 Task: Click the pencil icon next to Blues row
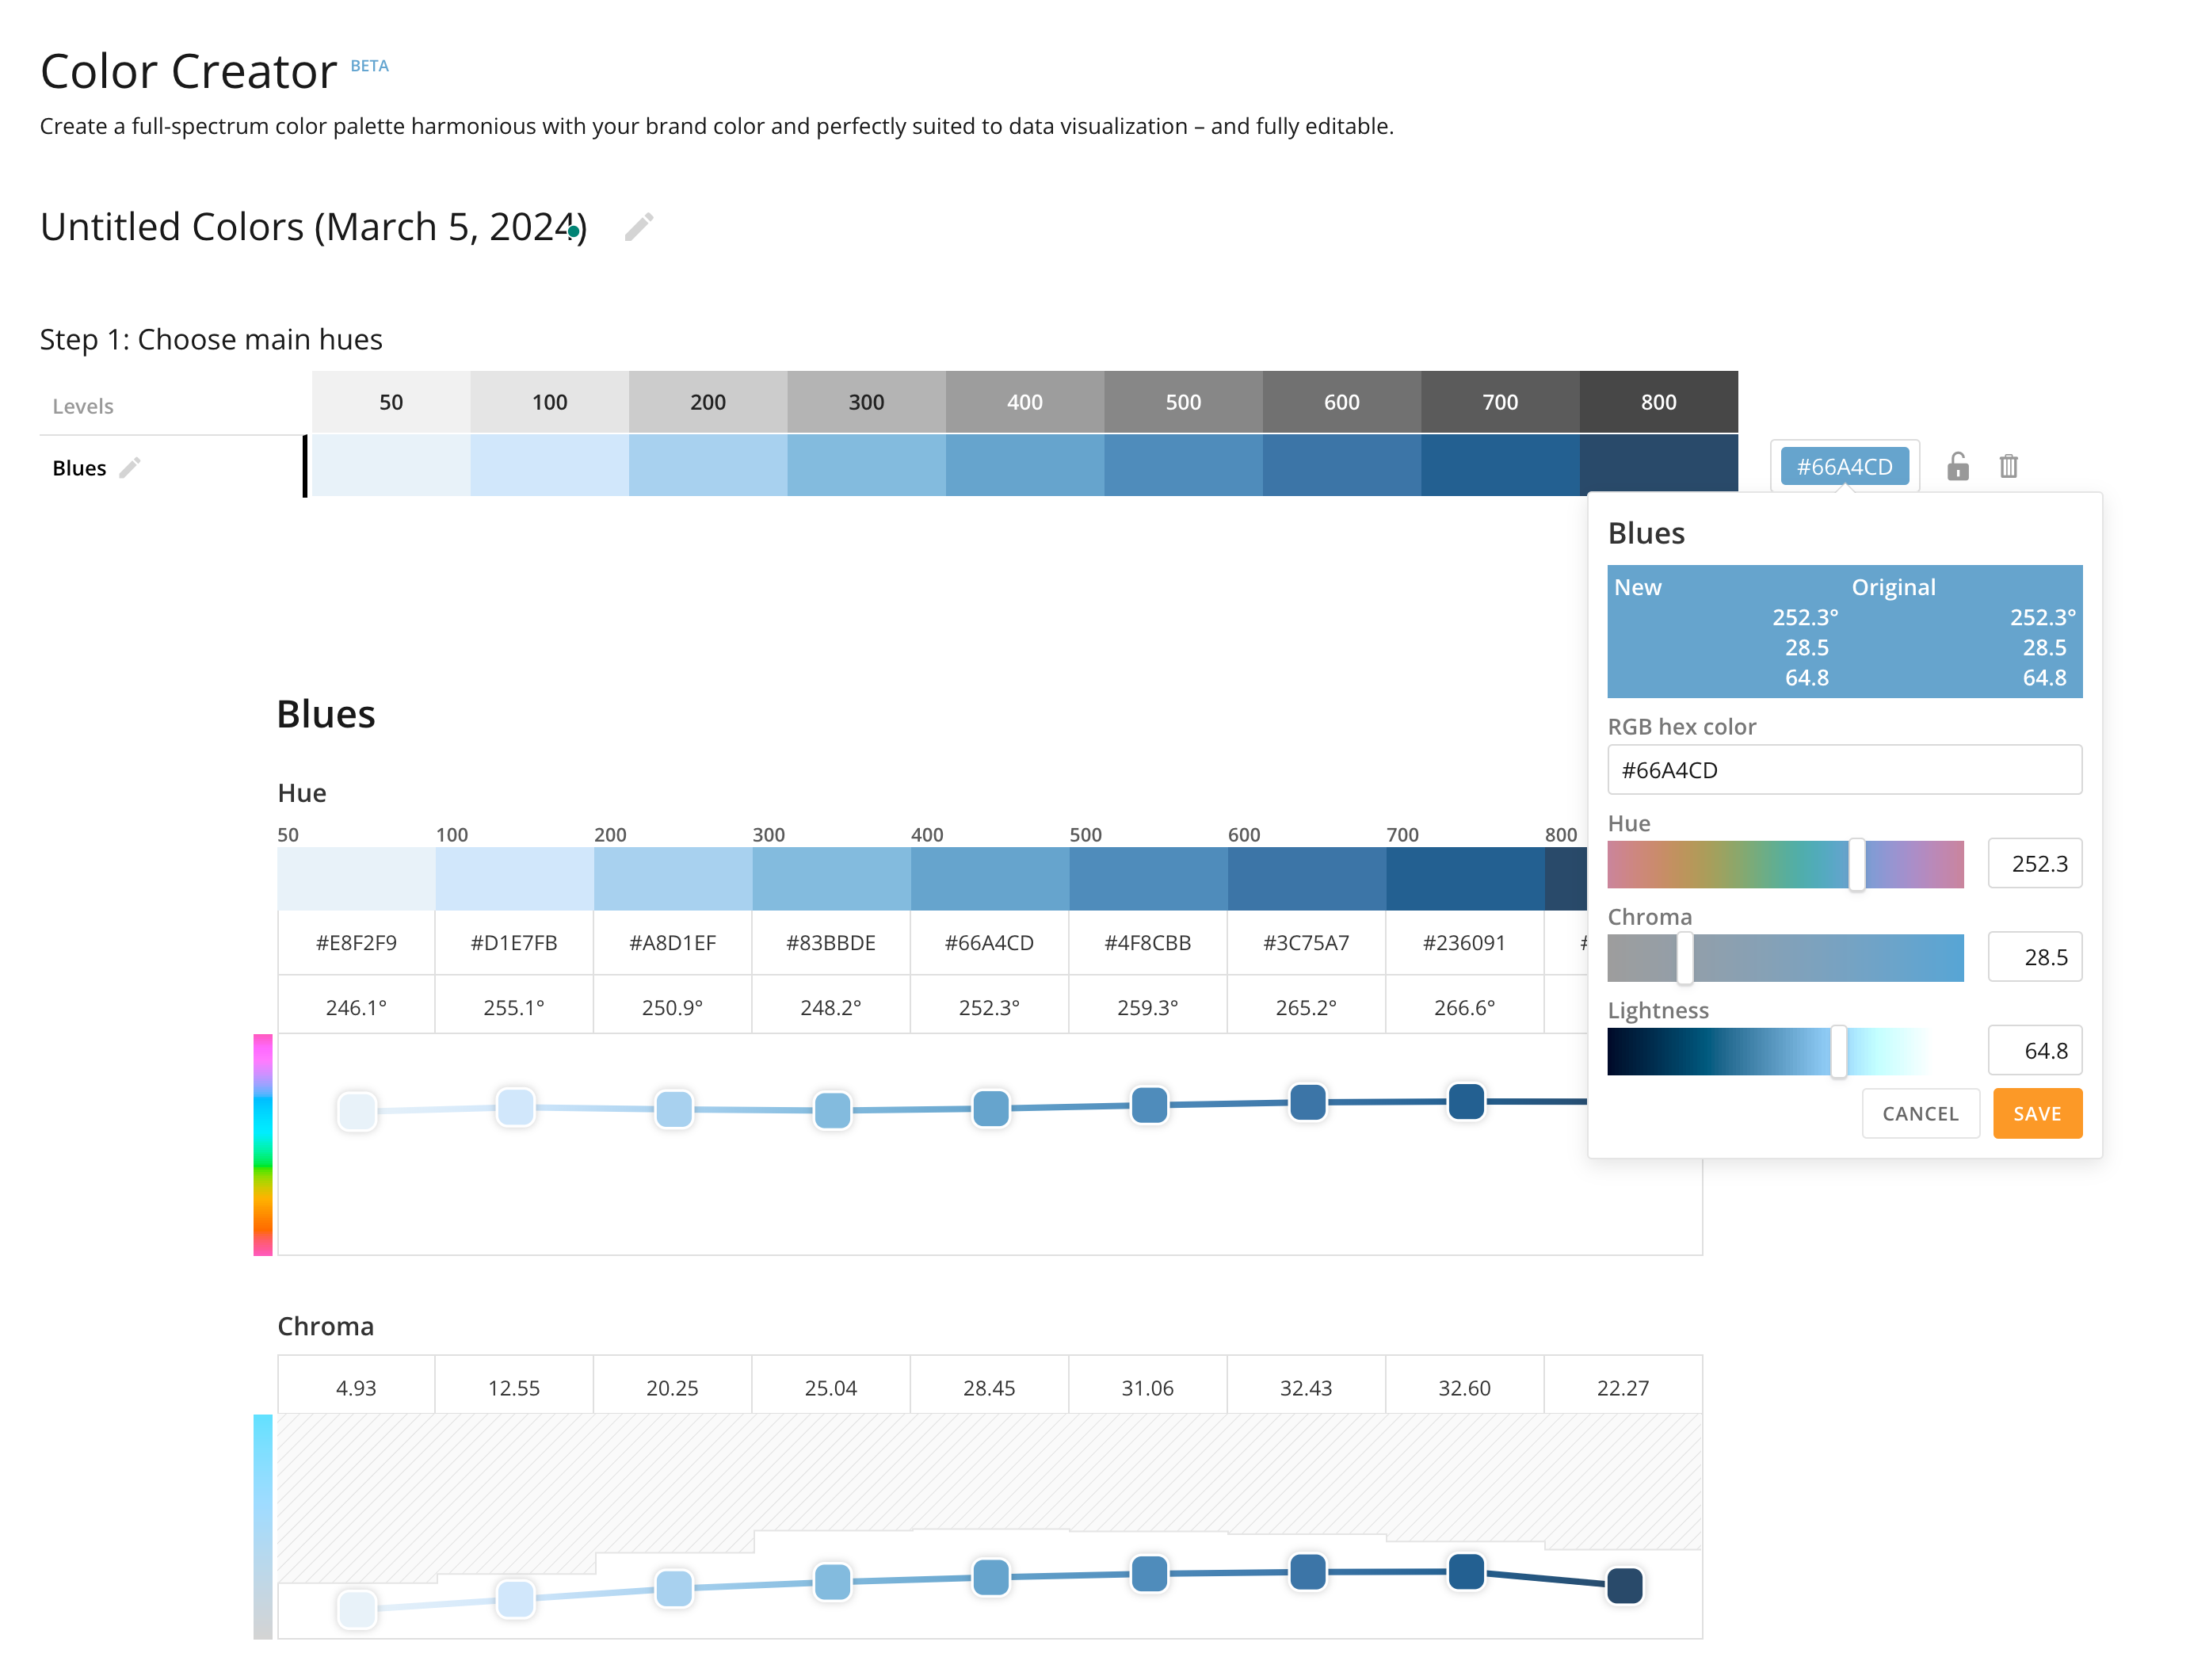coord(129,467)
